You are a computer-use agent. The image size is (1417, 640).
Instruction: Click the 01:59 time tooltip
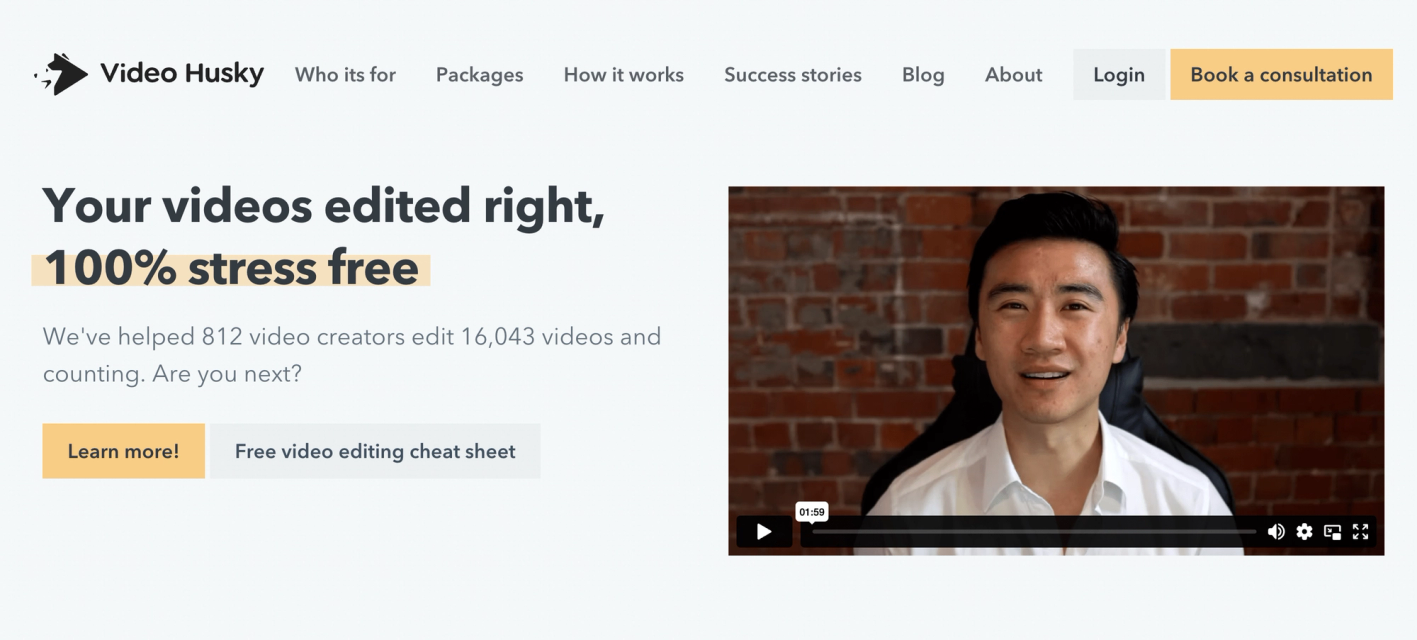tap(812, 512)
